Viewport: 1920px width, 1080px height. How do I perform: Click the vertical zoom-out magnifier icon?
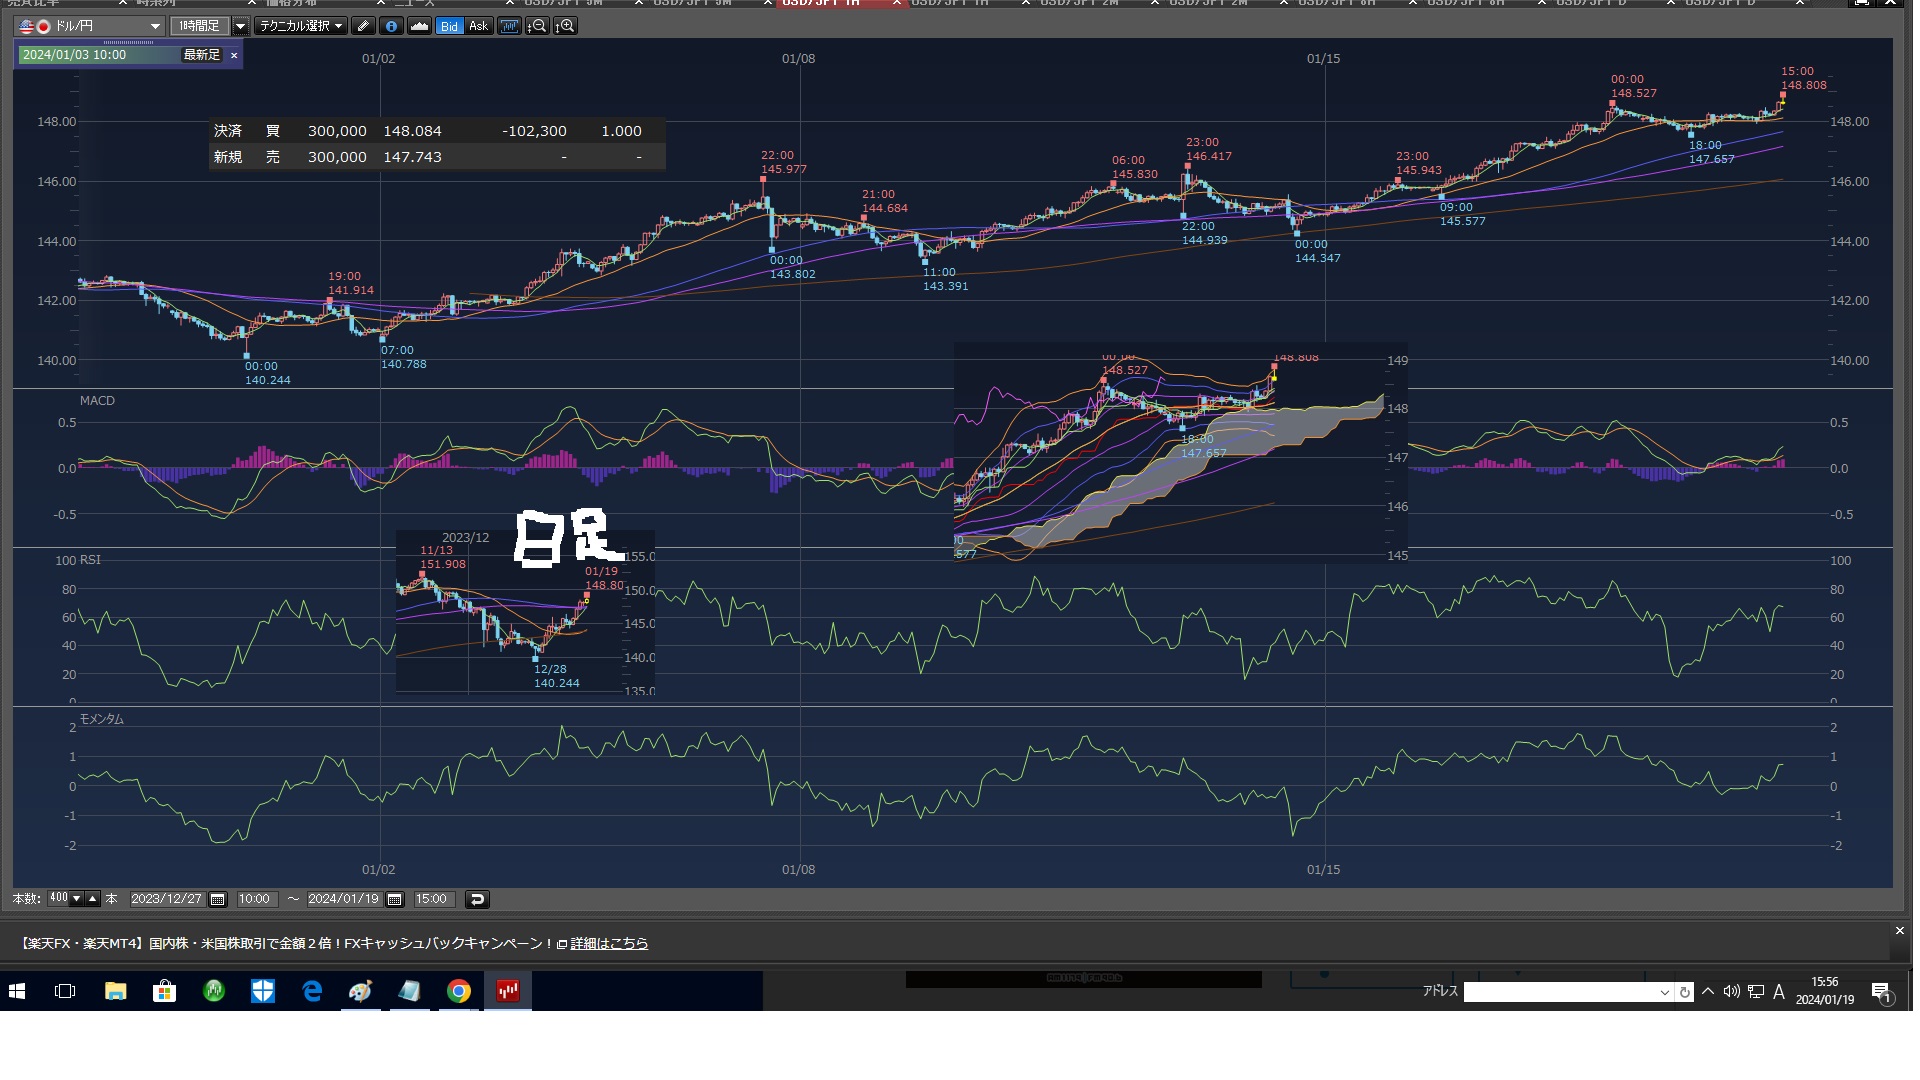537,26
